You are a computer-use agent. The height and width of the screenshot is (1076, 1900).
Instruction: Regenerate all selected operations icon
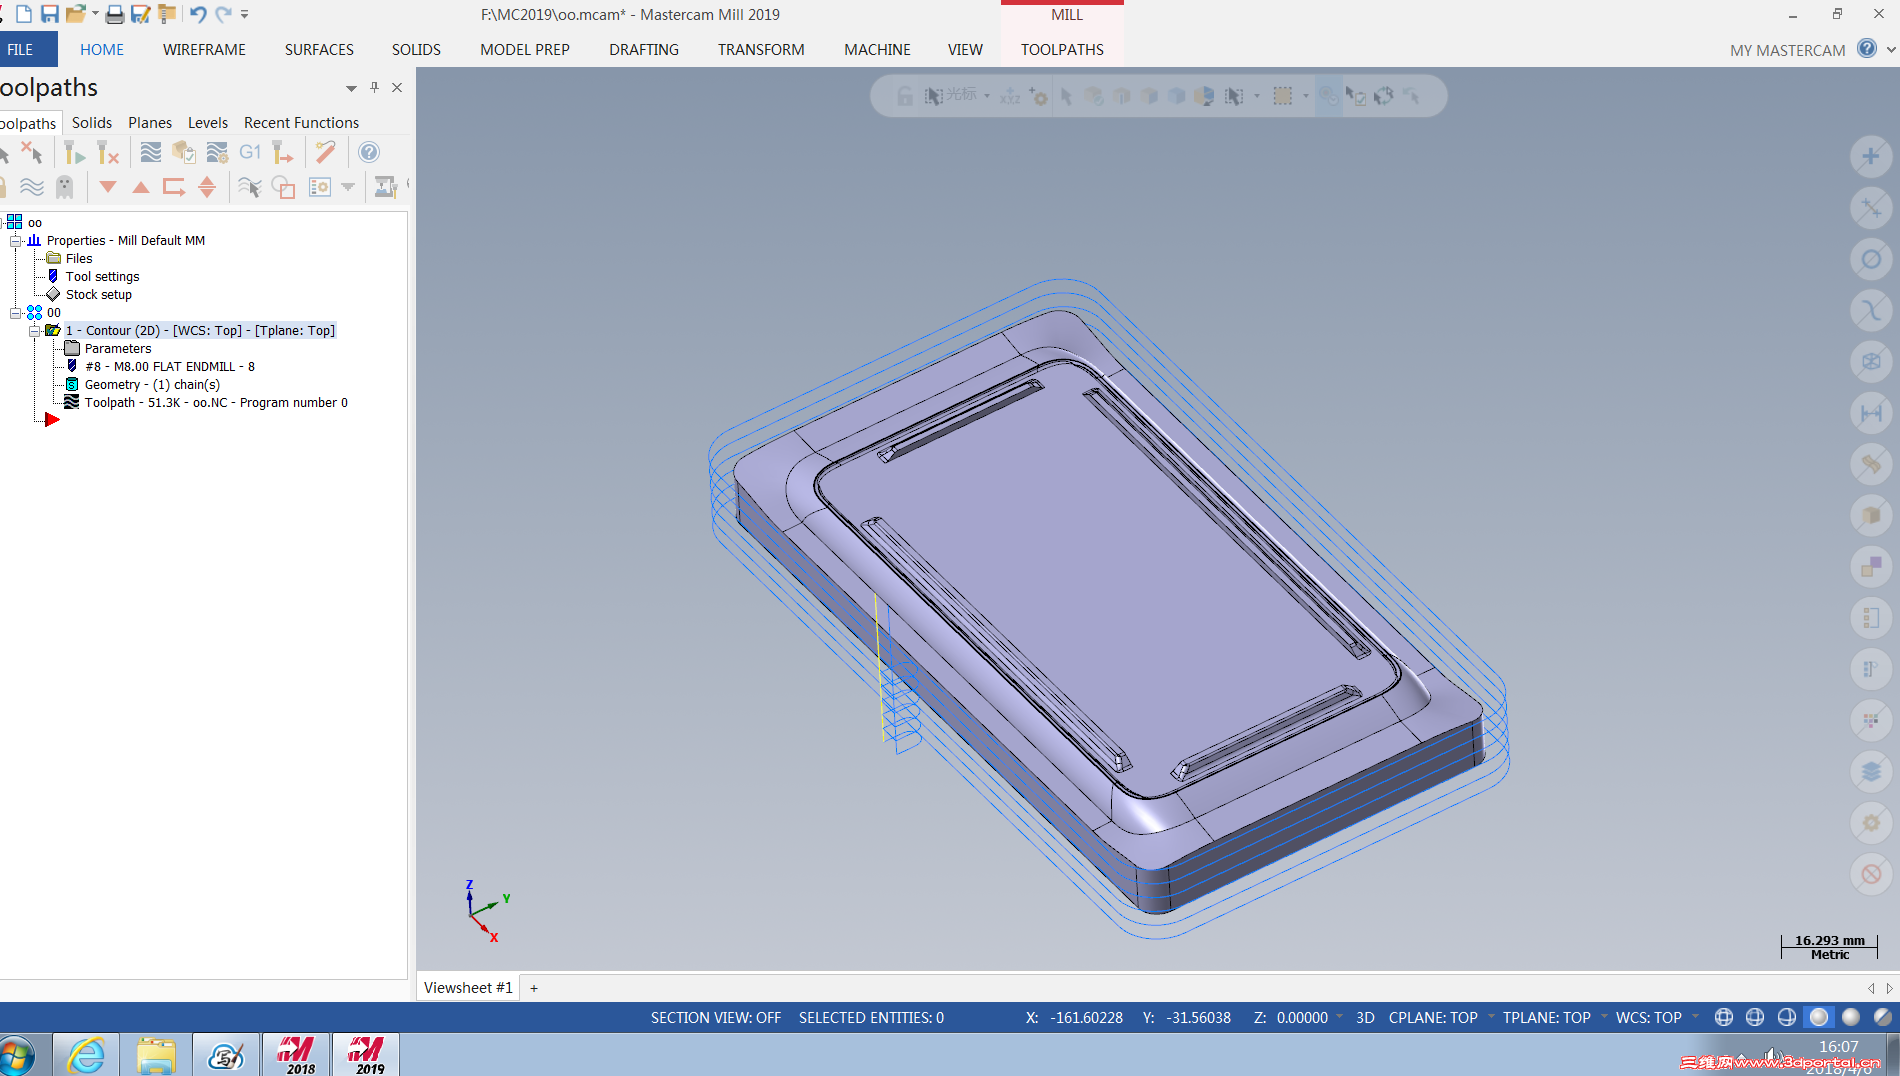(x=74, y=152)
